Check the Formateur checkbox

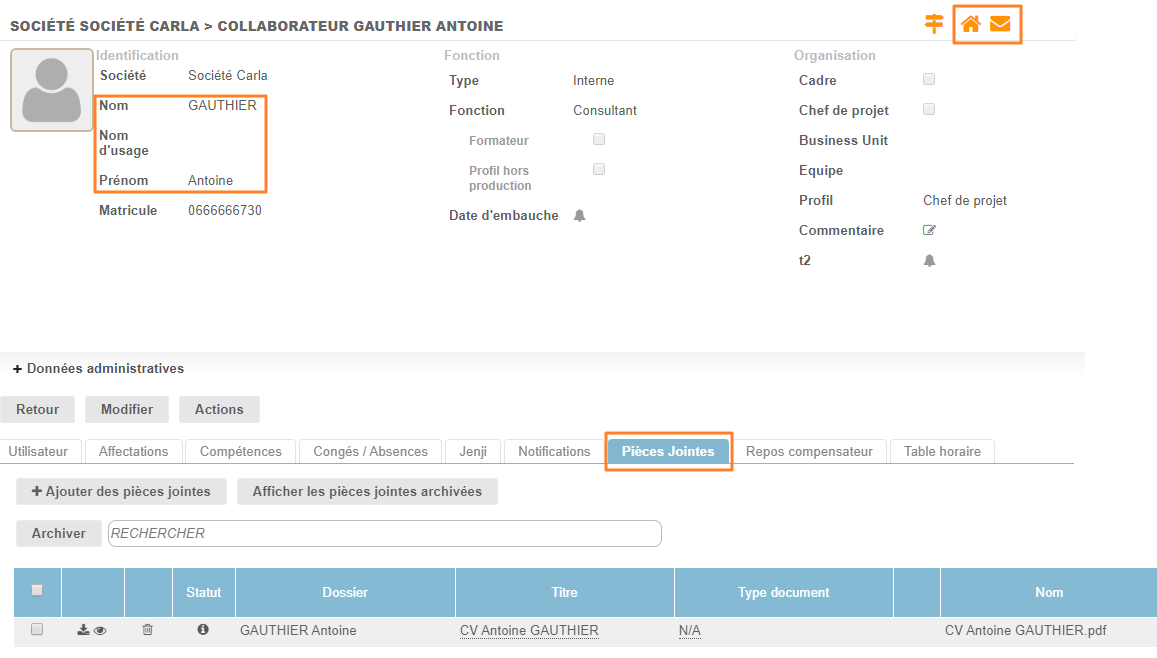click(599, 140)
